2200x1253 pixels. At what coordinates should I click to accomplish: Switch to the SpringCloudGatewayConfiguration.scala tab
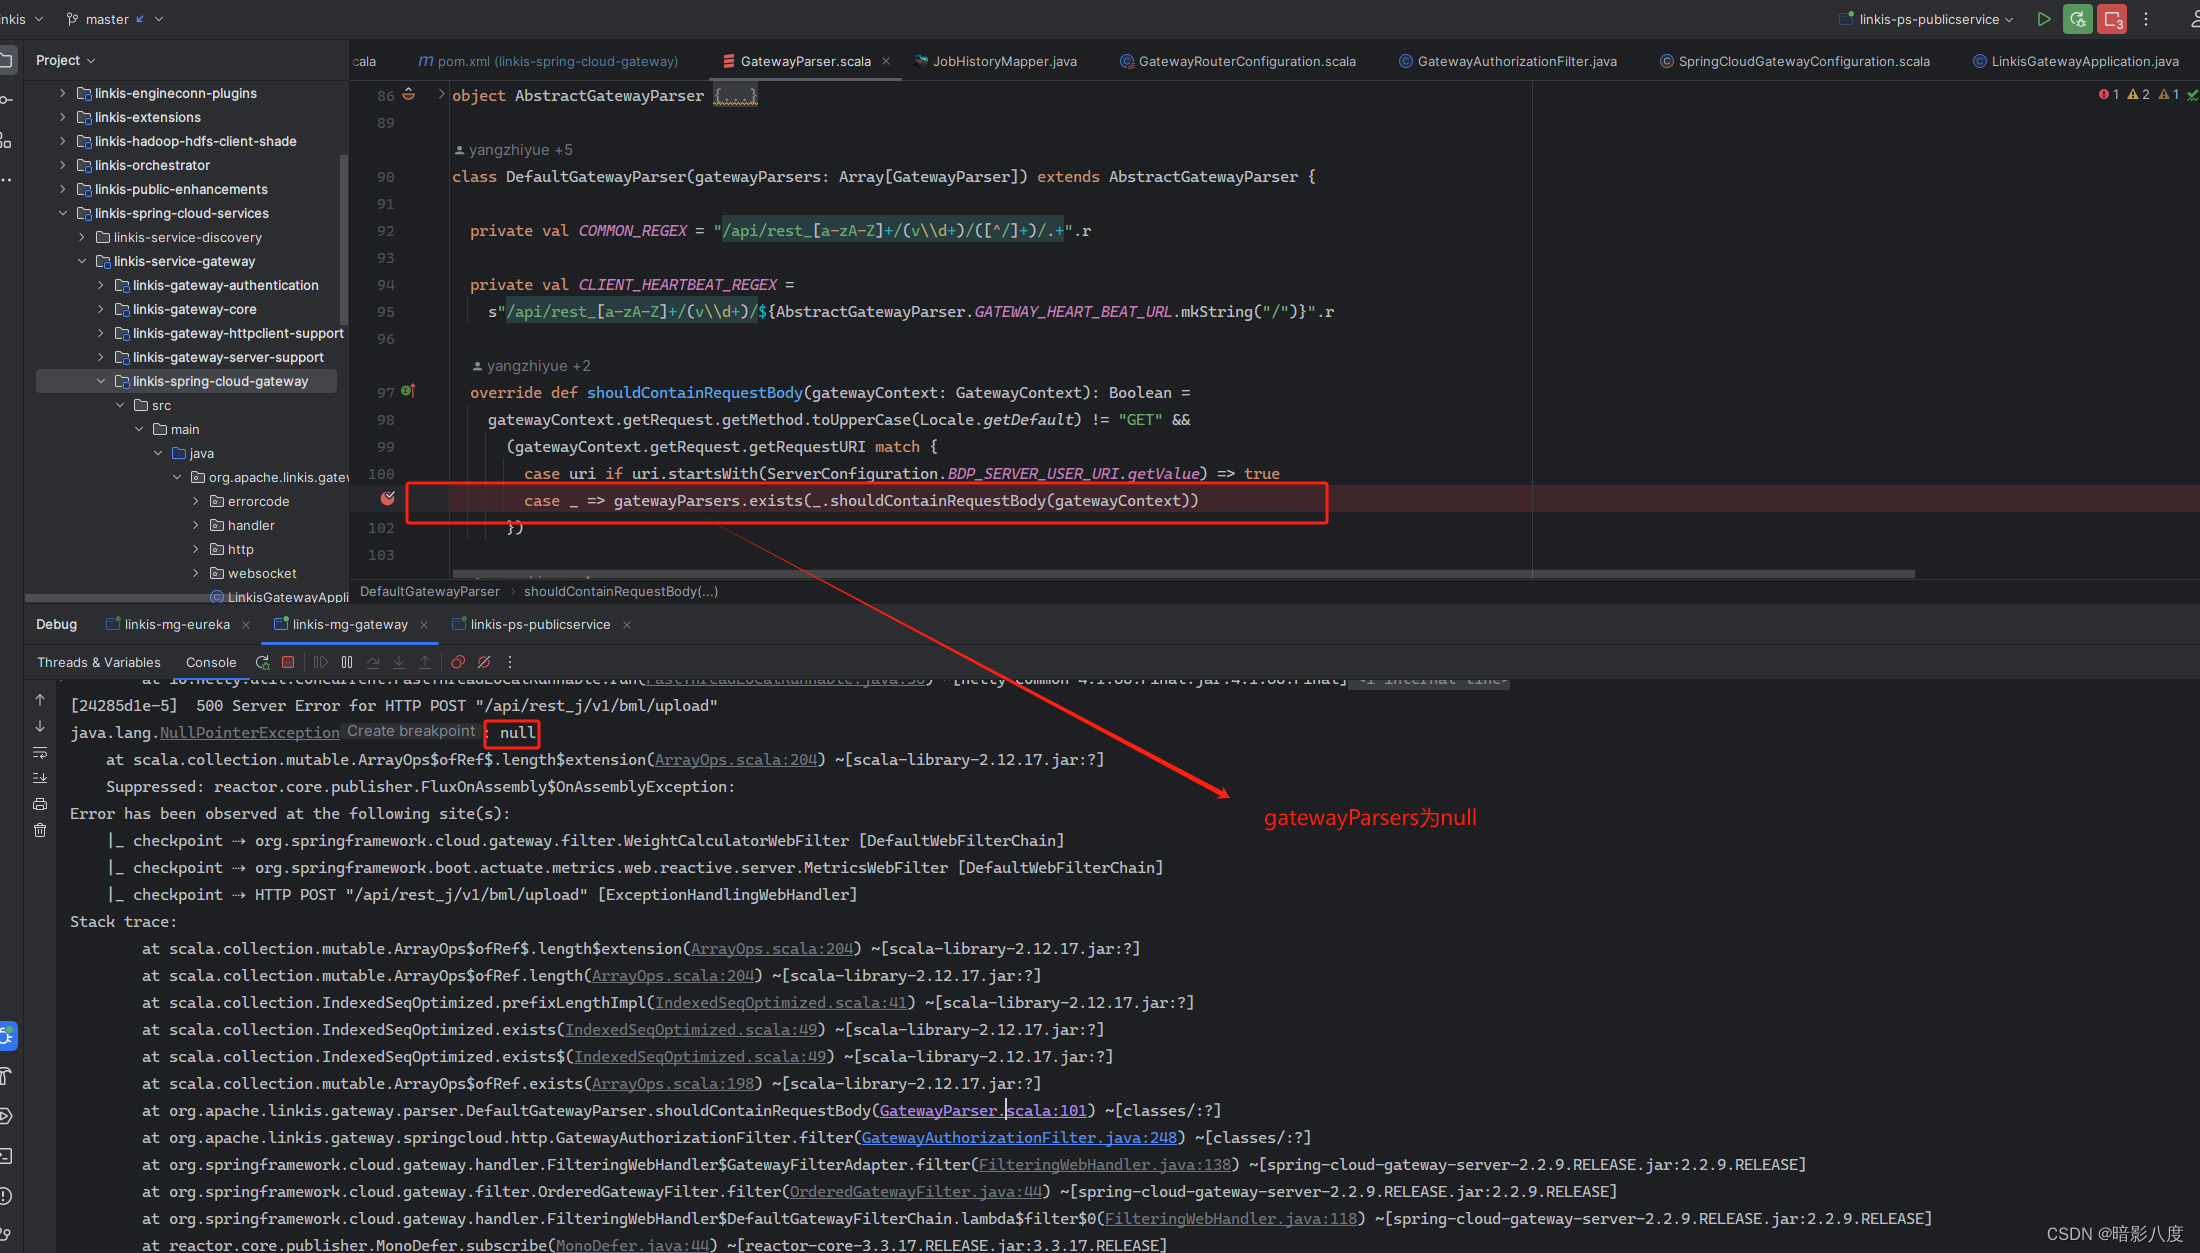tap(1794, 61)
